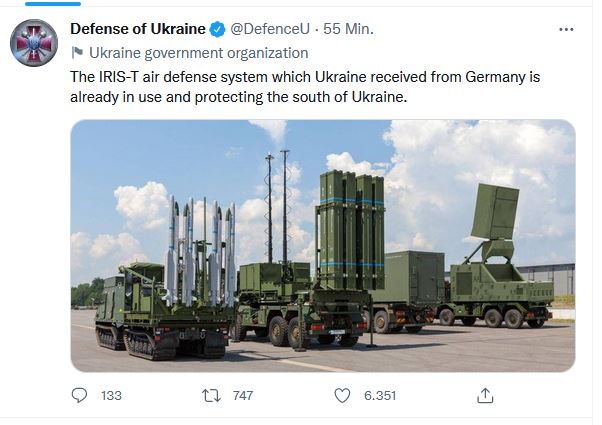Open the IRIS-T system photo
The height and width of the screenshot is (425, 602).
[322, 246]
